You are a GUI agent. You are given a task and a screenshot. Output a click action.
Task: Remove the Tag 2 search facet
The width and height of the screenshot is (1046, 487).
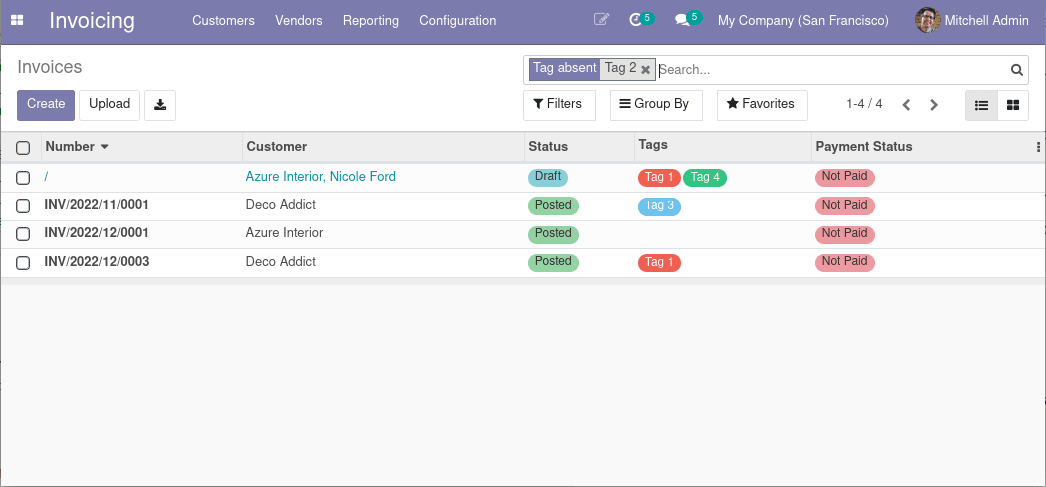click(x=645, y=69)
